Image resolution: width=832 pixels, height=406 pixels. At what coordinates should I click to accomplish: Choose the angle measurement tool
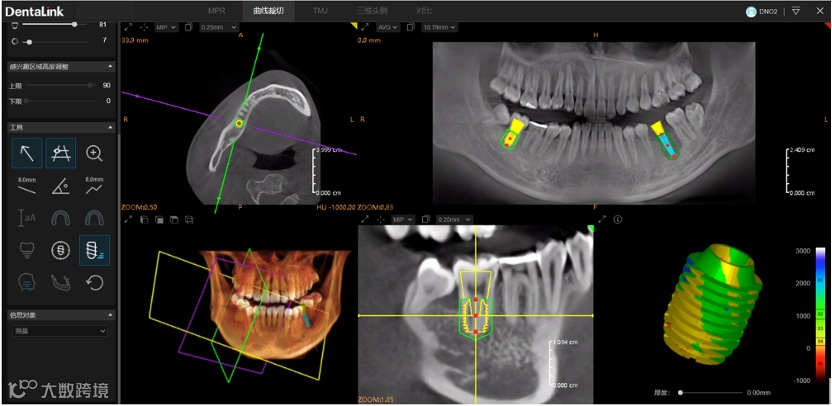(x=60, y=186)
